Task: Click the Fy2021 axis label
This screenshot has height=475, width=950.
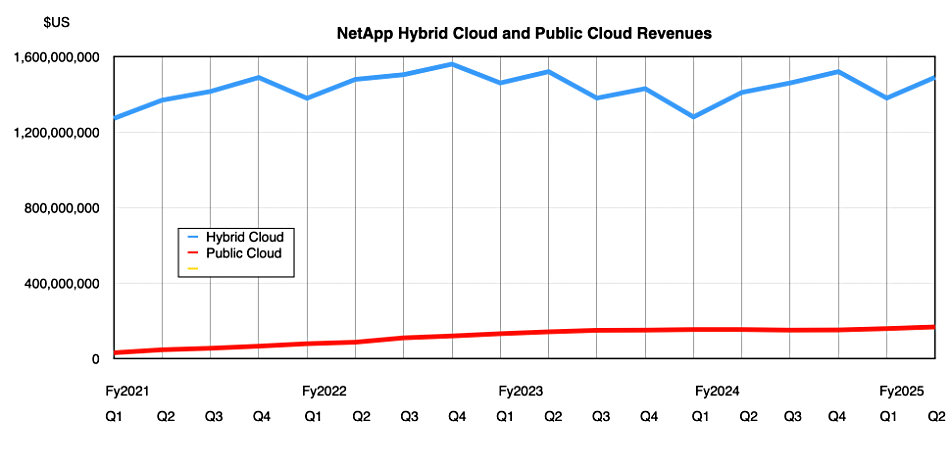Action: pyautogui.click(x=127, y=391)
